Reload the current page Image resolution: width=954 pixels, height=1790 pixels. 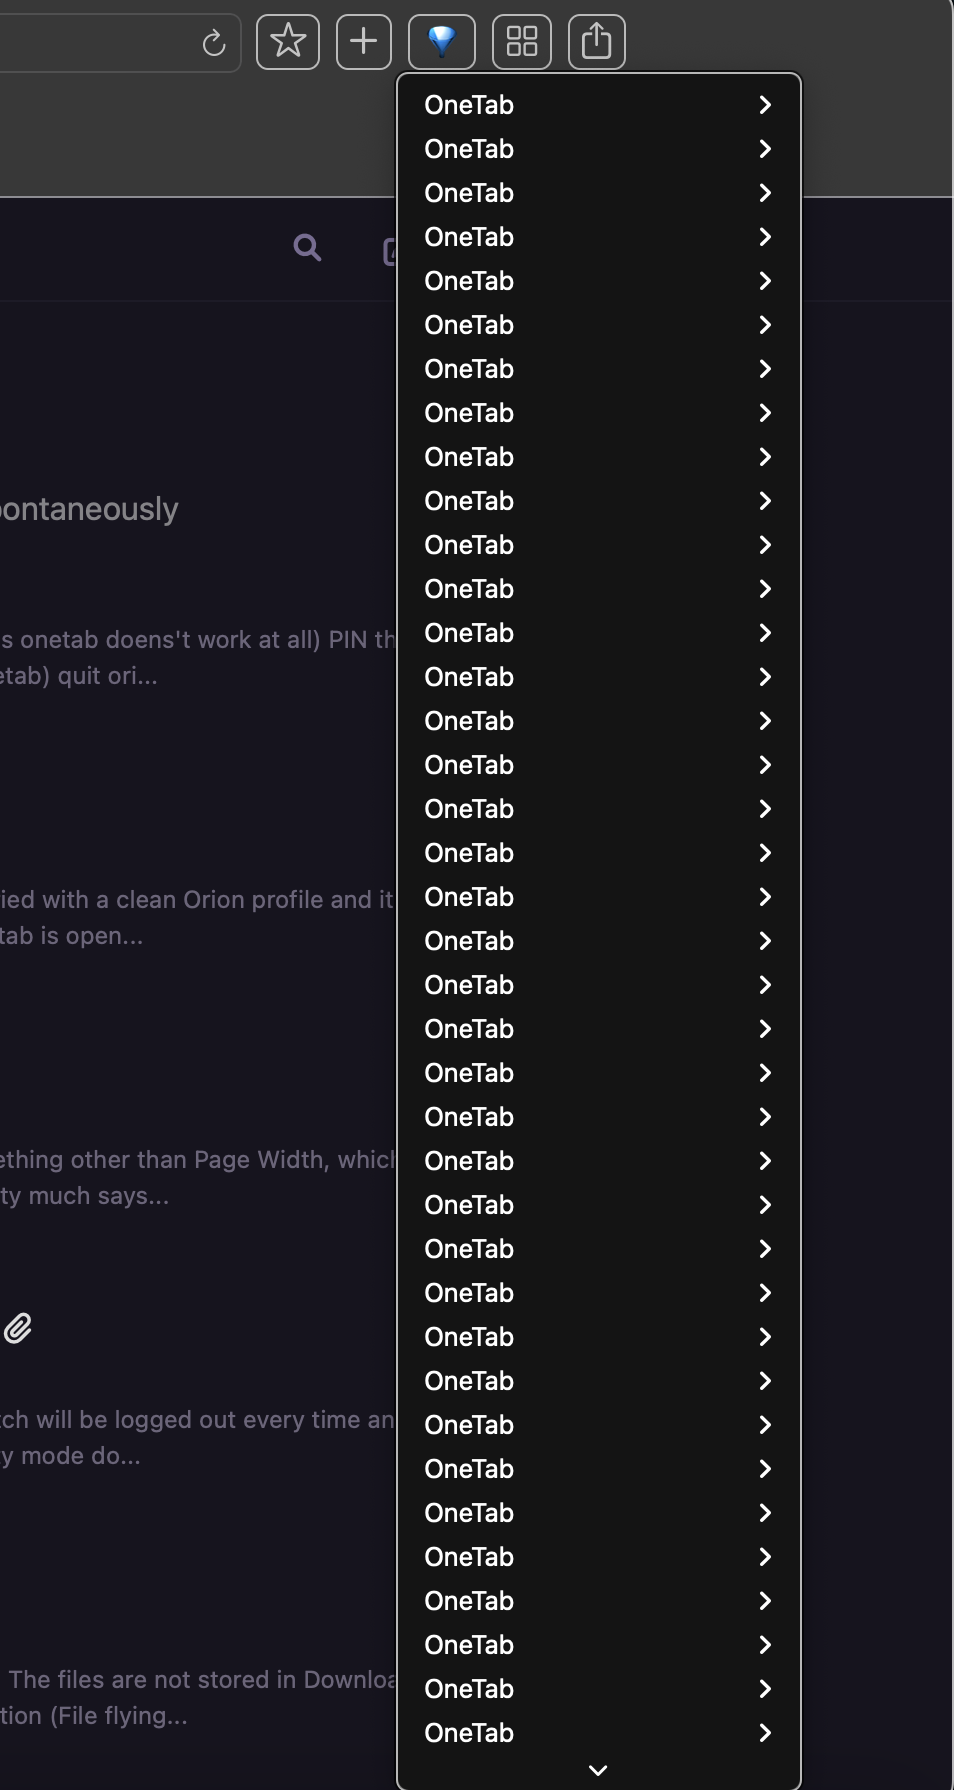click(x=214, y=43)
